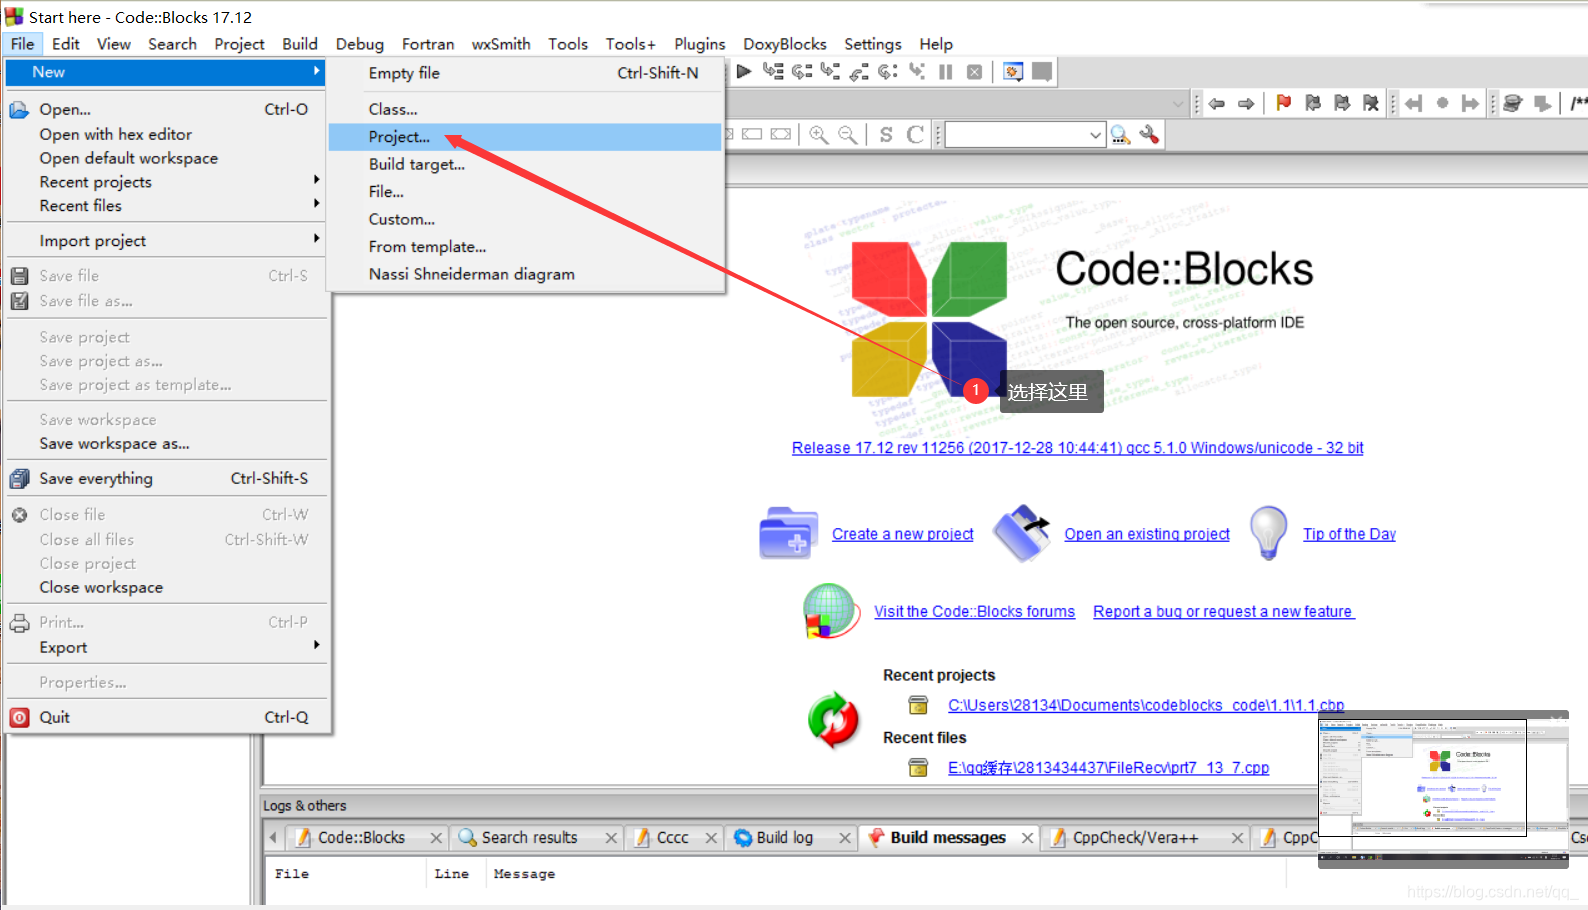Screen dimensions: 1588x910
Task: Click the preview thumbnail in the corner
Action: 1443,789
